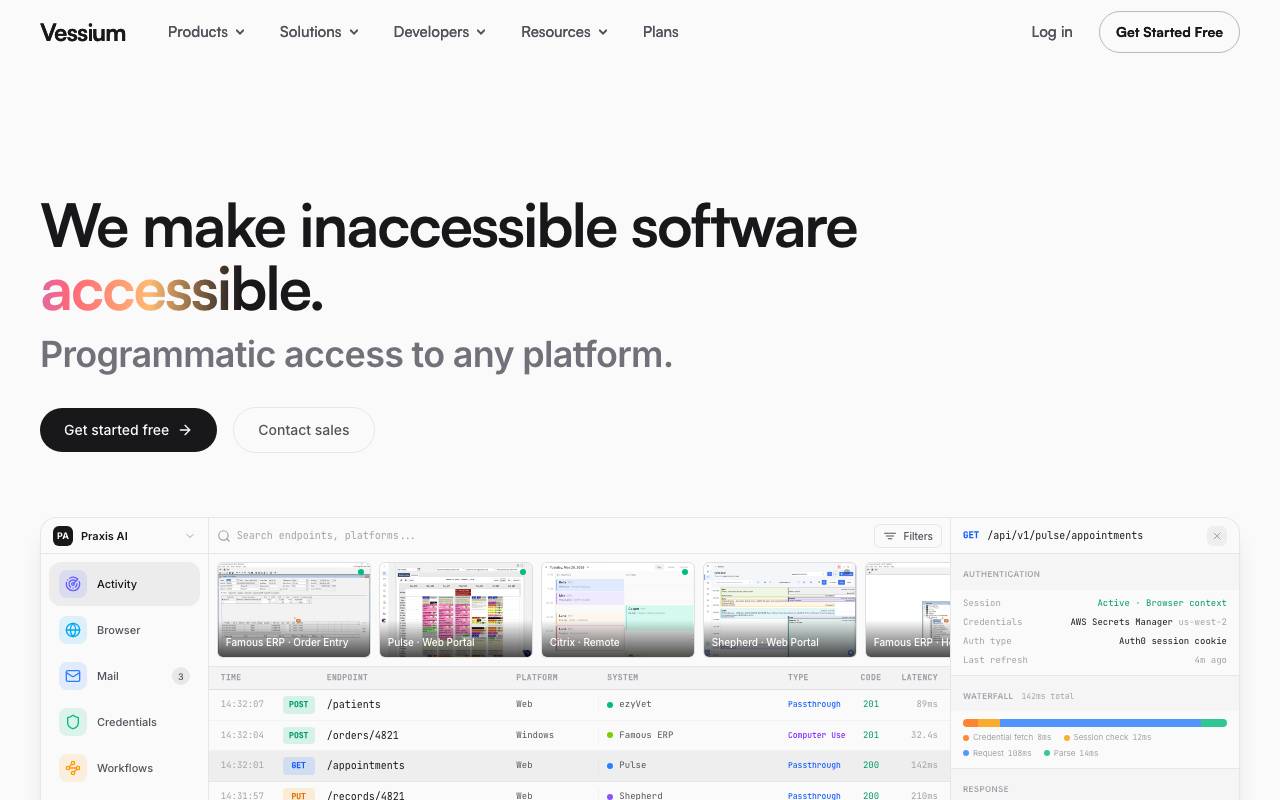Image resolution: width=1280 pixels, height=800 pixels.
Task: Open the Shepherd · Web Portal thumbnail
Action: (780, 610)
